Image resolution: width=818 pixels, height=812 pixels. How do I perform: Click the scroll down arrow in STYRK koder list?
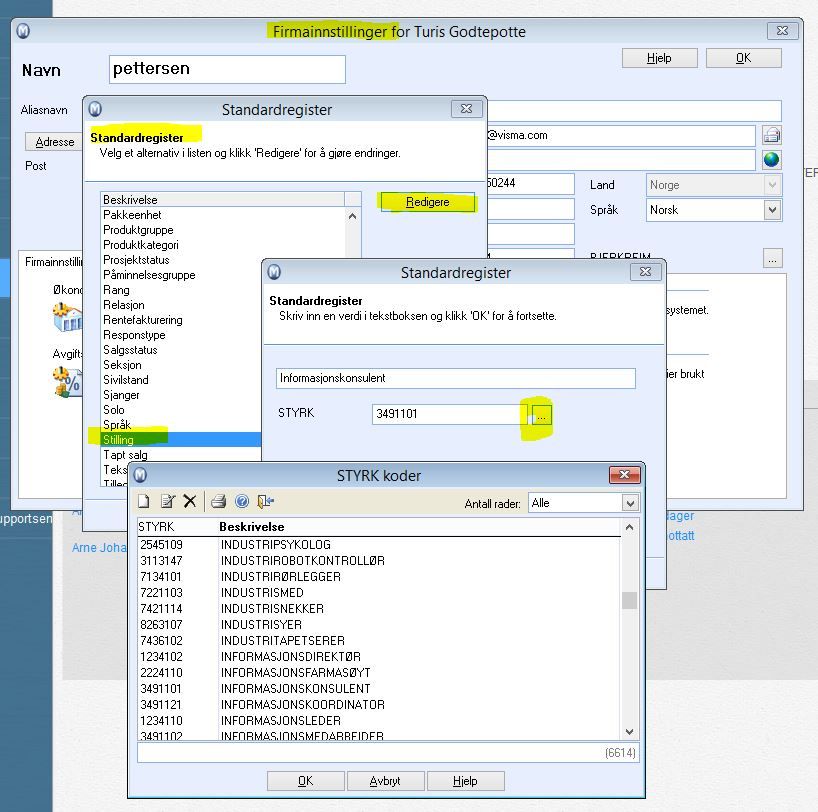click(630, 732)
